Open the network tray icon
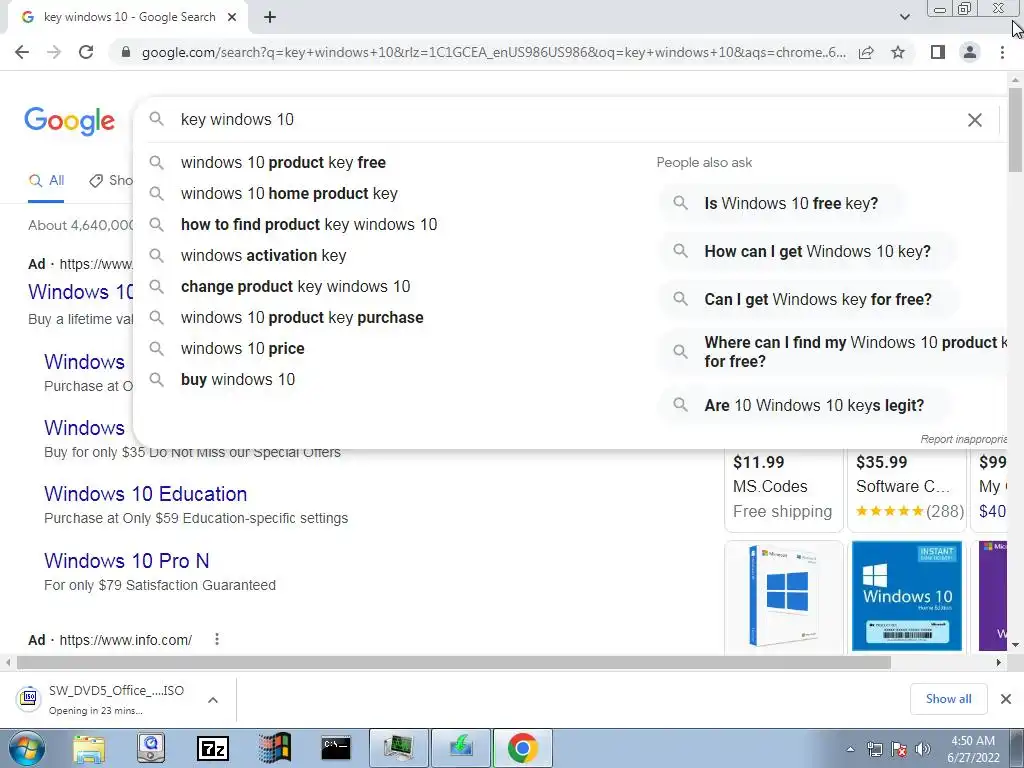Viewport: 1024px width, 768px height. tap(874, 749)
